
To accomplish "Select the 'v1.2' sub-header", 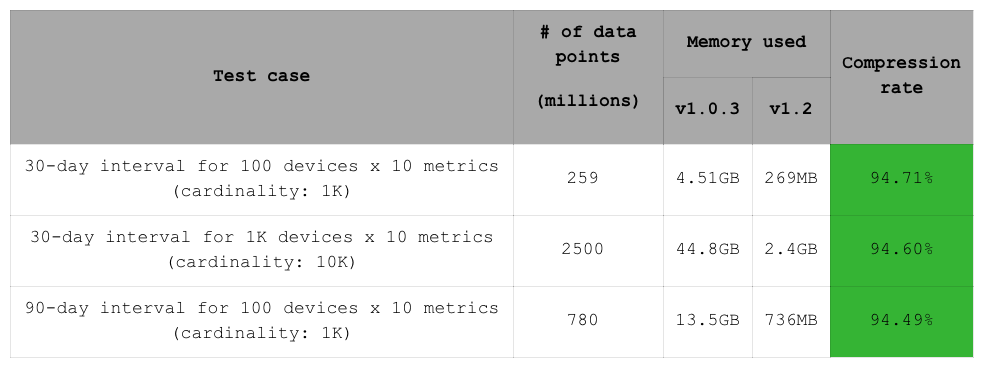I will click(x=791, y=111).
